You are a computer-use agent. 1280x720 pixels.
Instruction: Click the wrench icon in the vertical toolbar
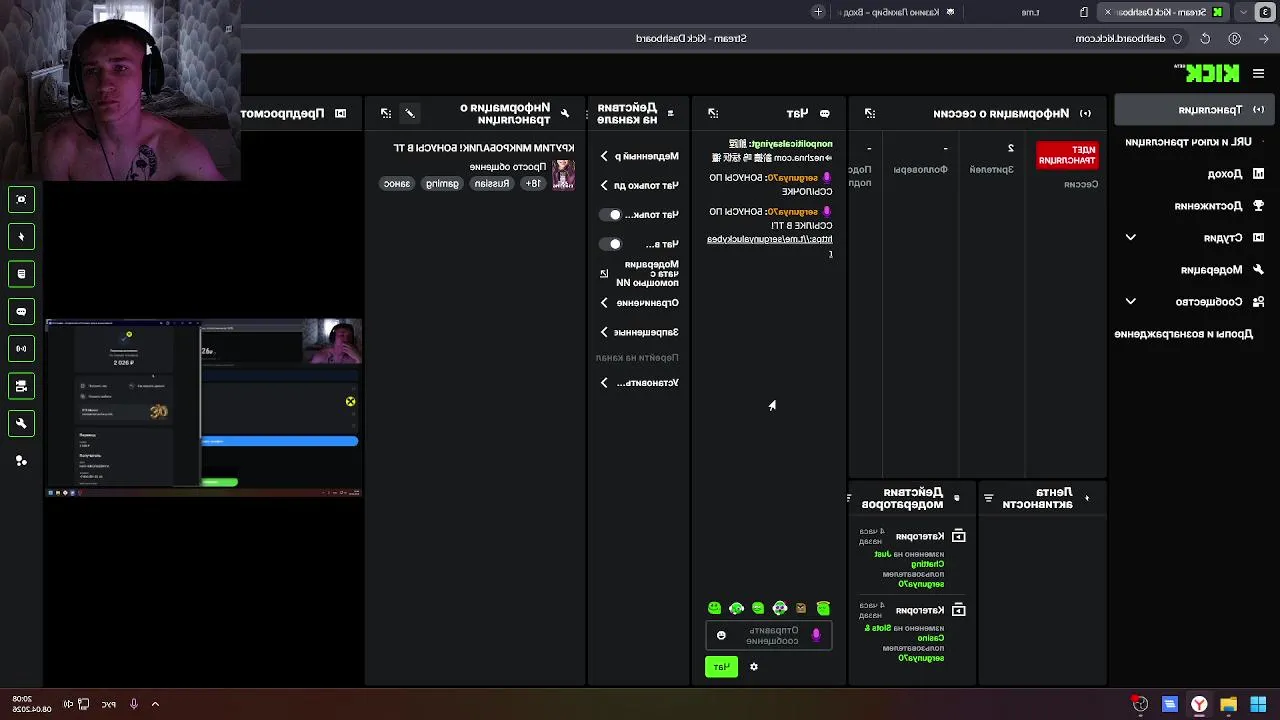pos(21,423)
